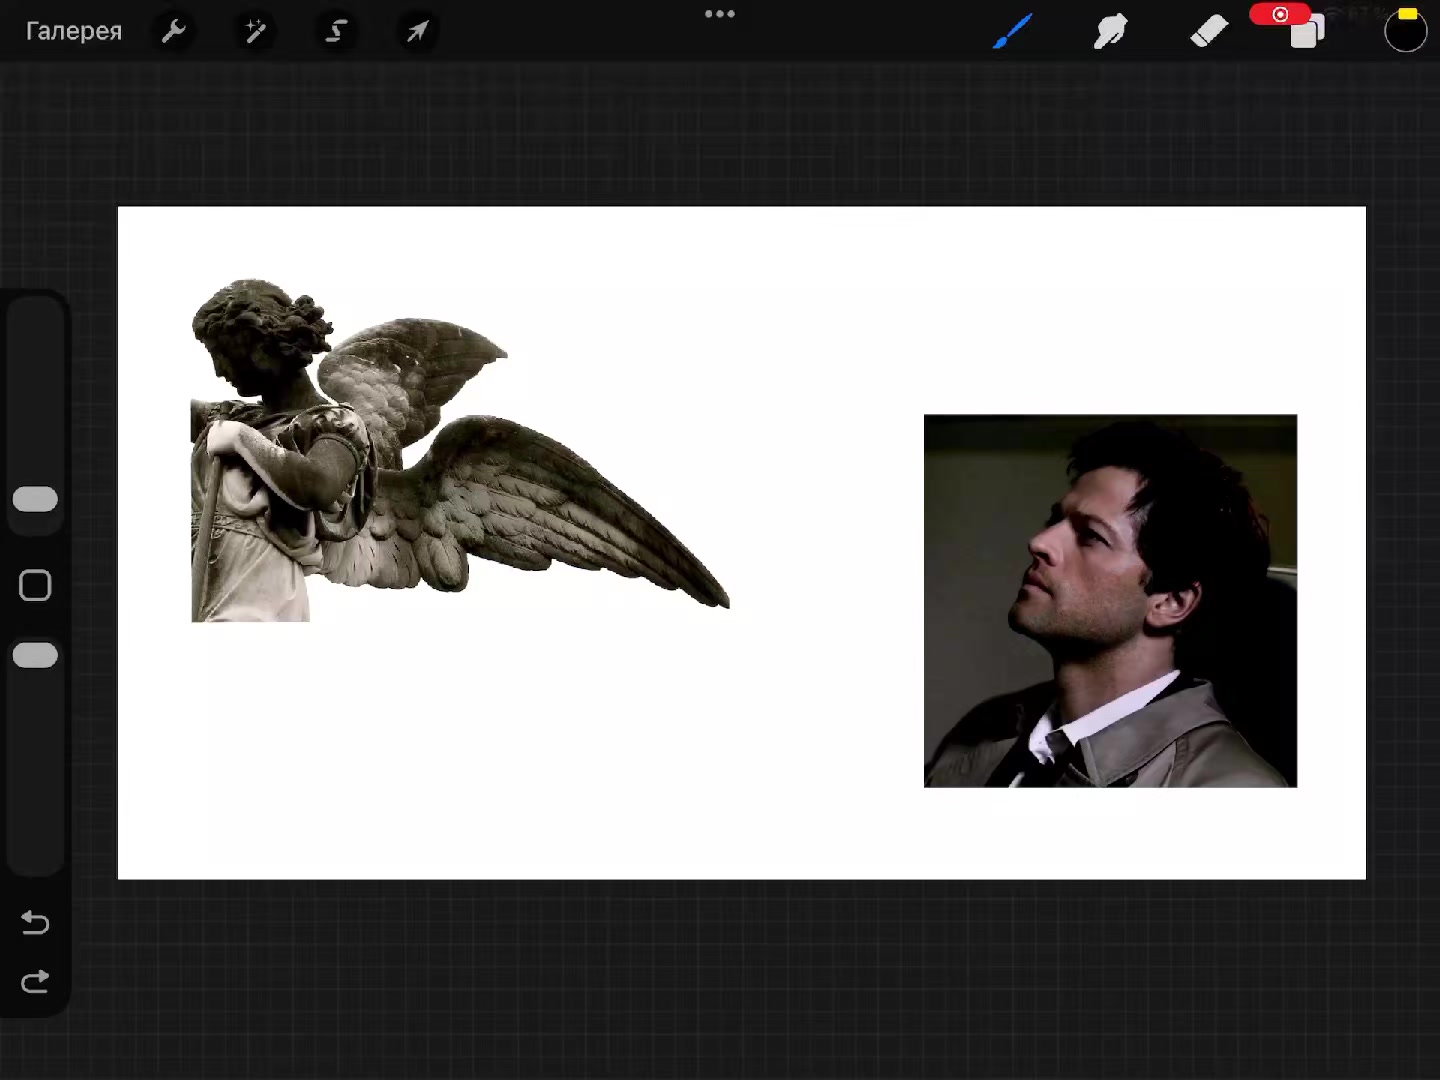Tap the man's portrait photo on canvas
Viewport: 1440px width, 1080px height.
pyautogui.click(x=1110, y=601)
